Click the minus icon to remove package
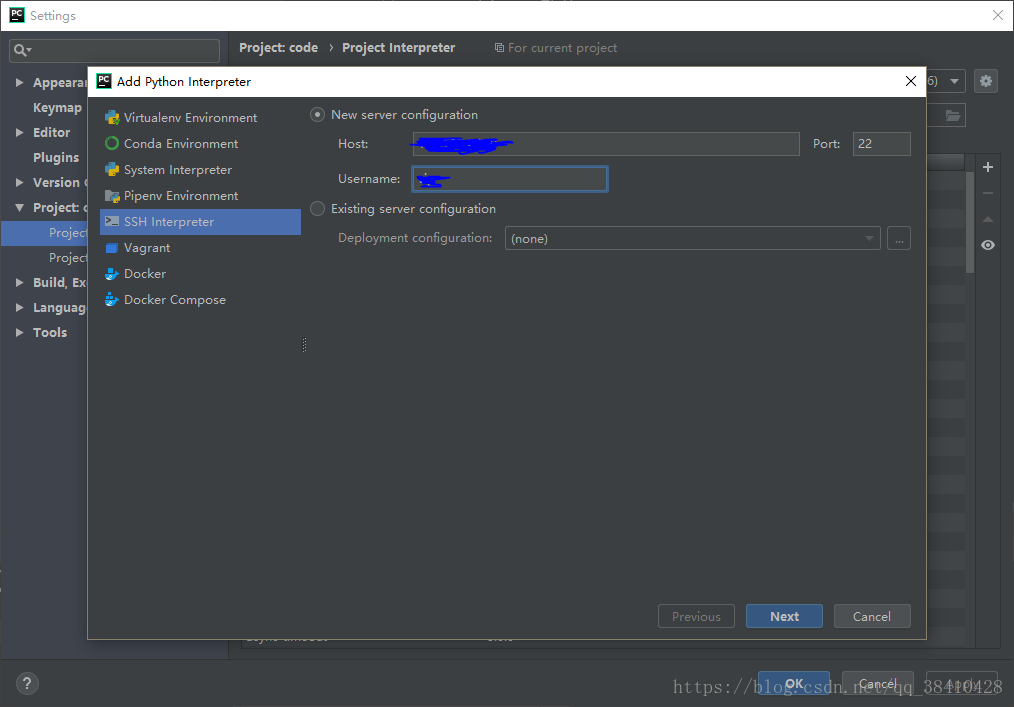The image size is (1014, 707). (987, 193)
